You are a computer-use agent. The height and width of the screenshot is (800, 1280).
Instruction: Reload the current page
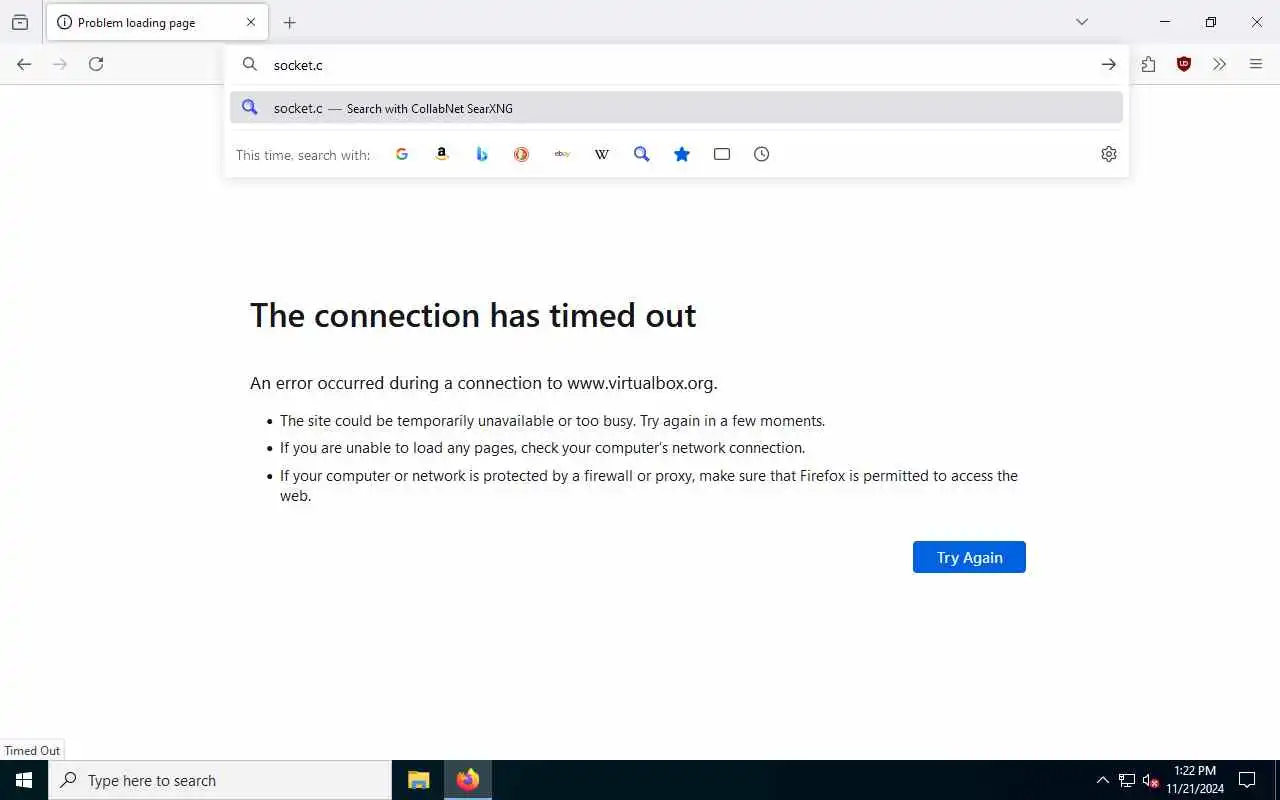96,64
